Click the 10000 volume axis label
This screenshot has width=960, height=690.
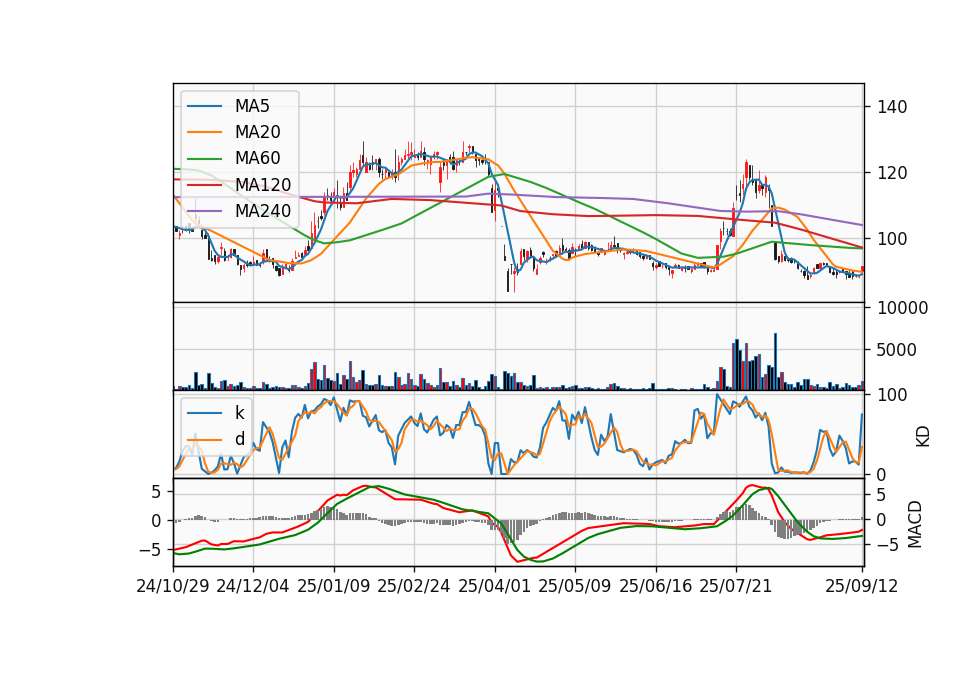(x=902, y=308)
